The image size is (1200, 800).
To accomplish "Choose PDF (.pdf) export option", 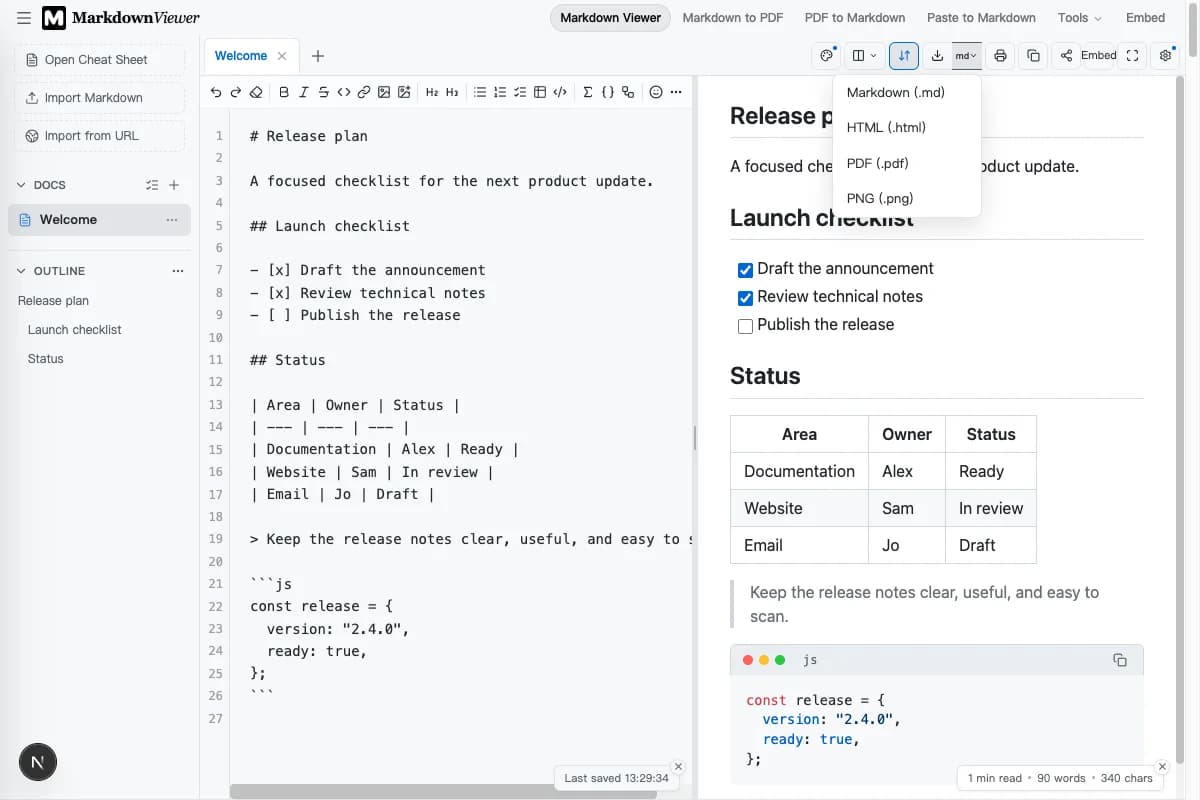I will click(x=907, y=163).
